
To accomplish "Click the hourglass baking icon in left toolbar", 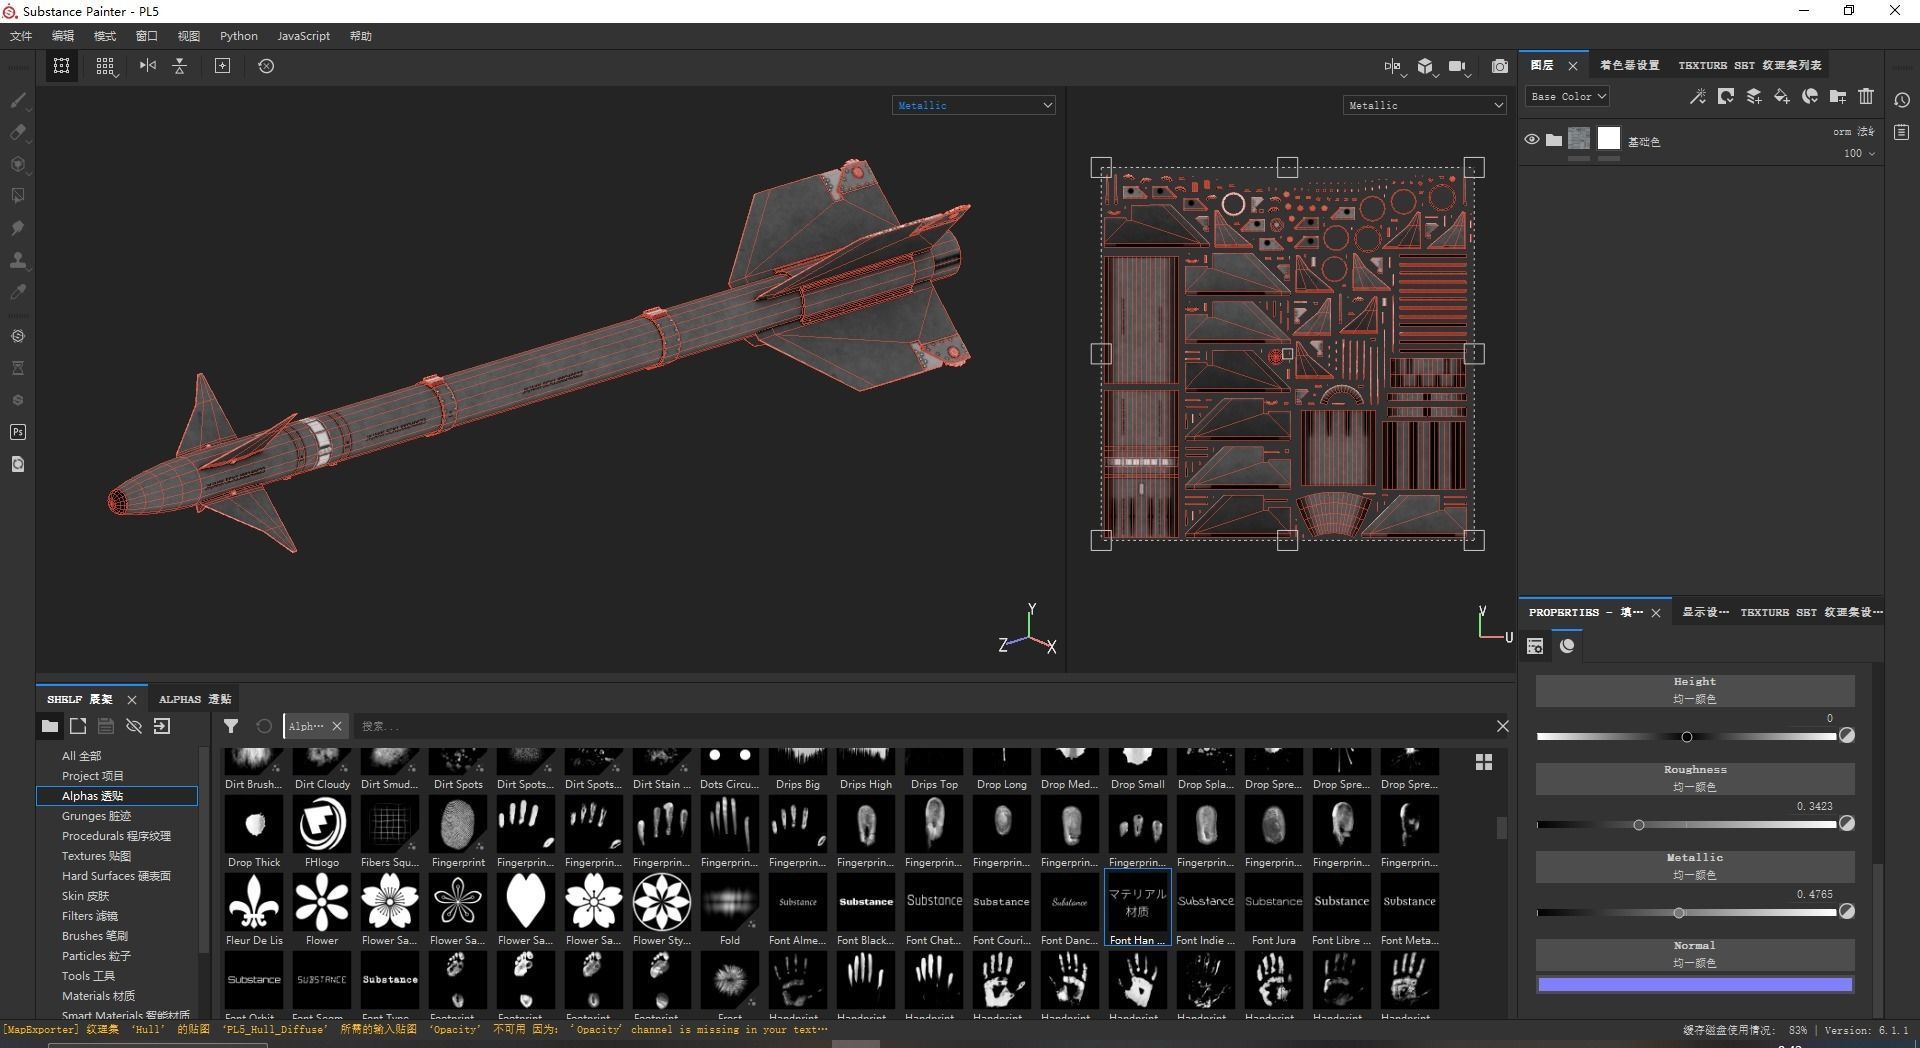I will click(x=18, y=368).
